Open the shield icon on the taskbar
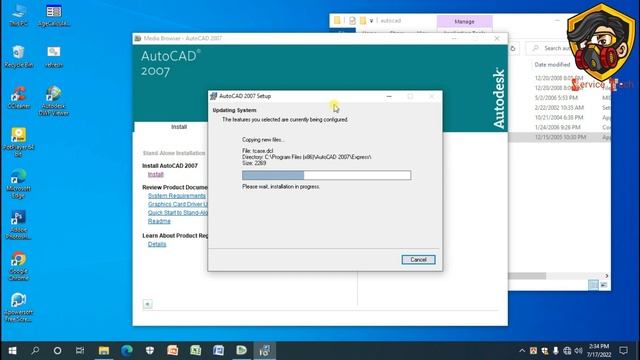Screen dimensions: 640x360 tap(150, 351)
